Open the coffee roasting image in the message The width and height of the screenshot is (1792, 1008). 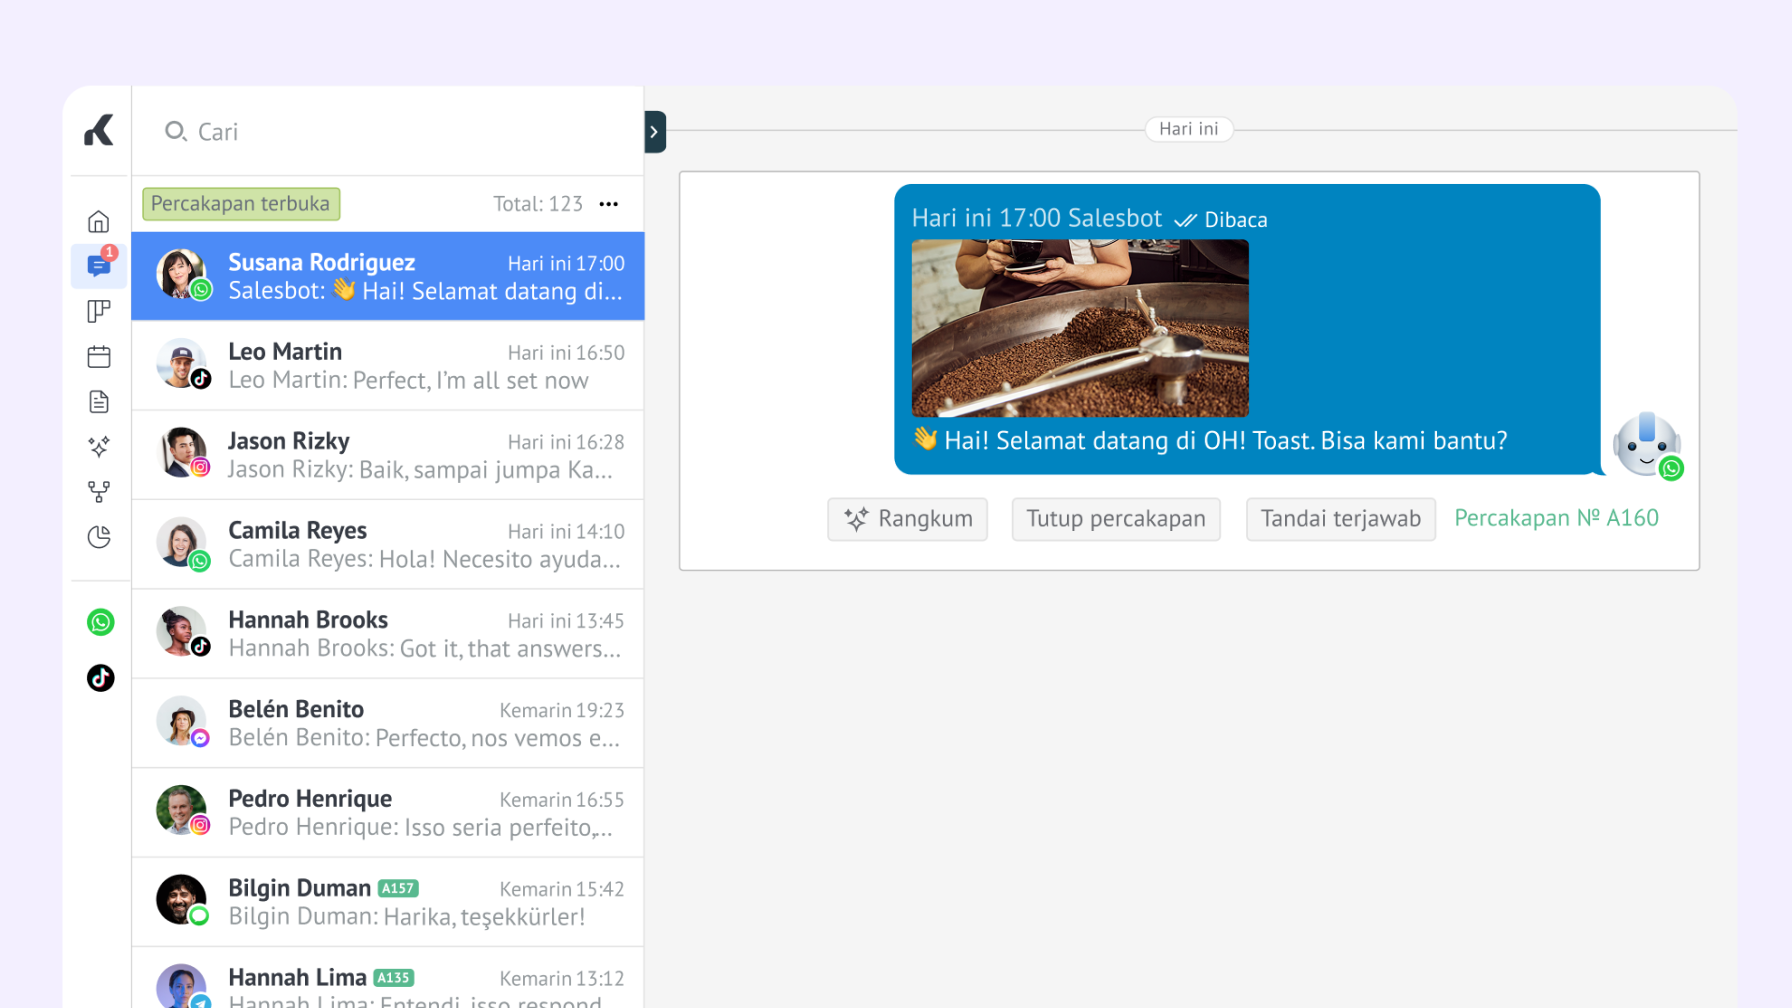tap(1080, 328)
